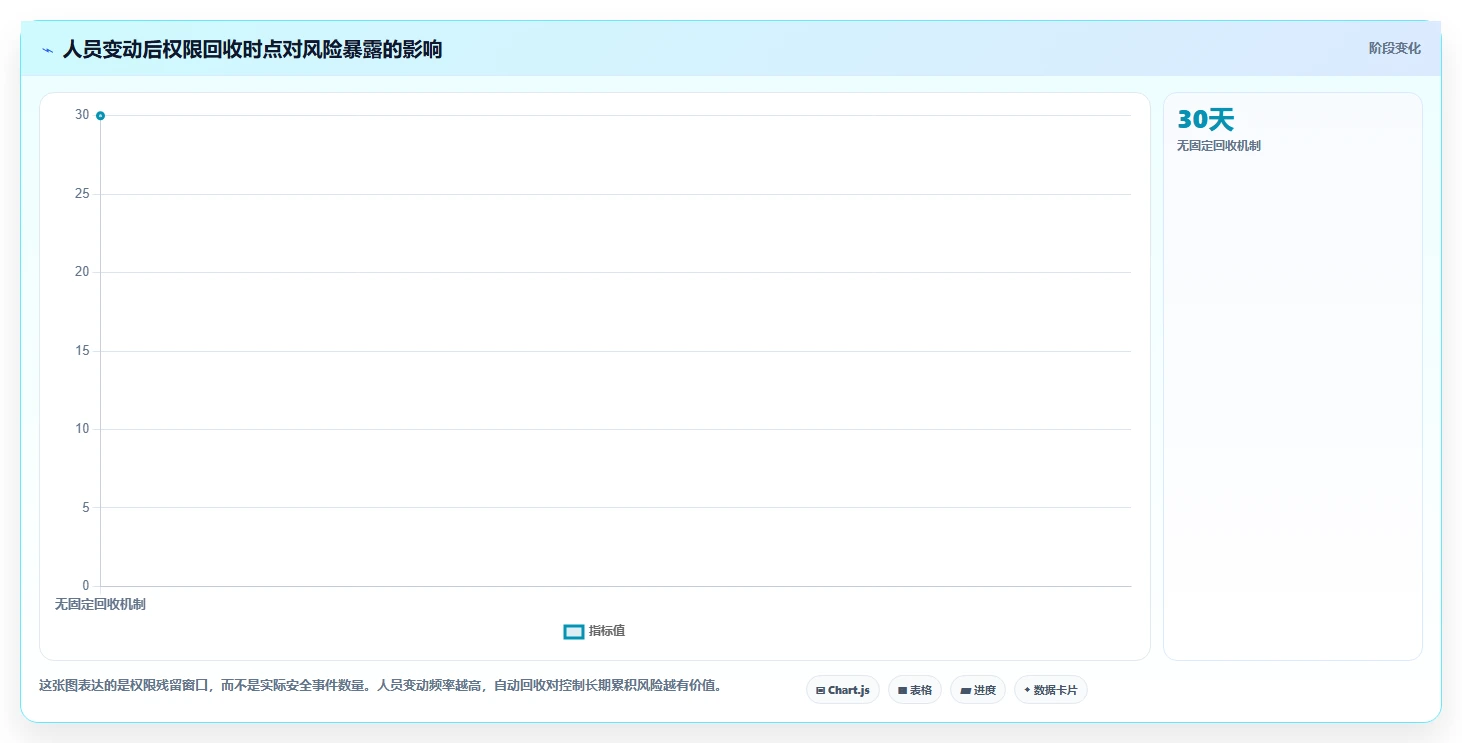The width and height of the screenshot is (1462, 743).
Task: Click the Chart.js tag icon
Action: [x=821, y=691]
